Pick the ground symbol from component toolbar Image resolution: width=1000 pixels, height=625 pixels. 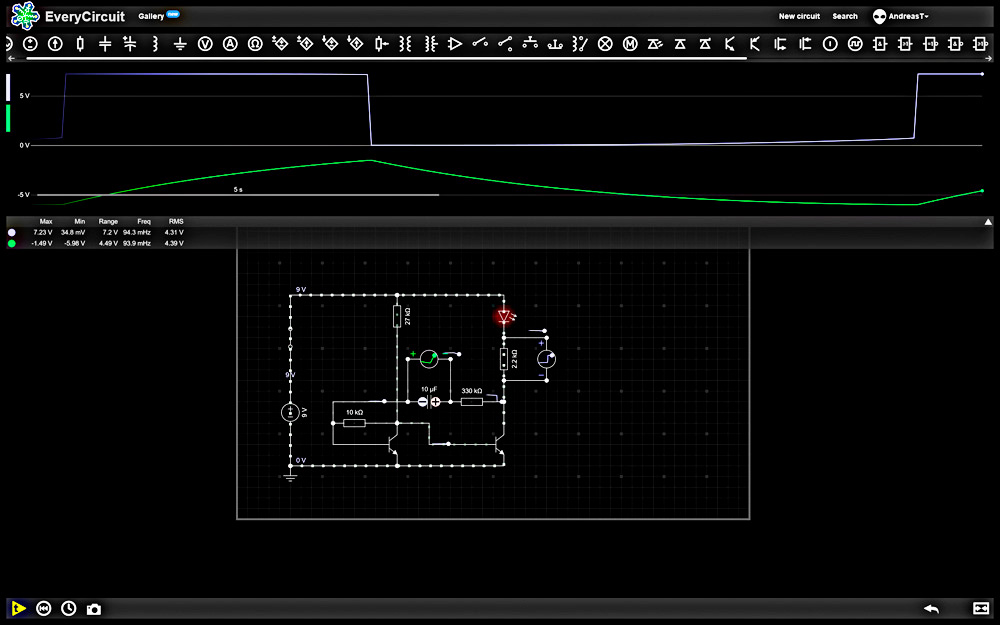coord(180,44)
